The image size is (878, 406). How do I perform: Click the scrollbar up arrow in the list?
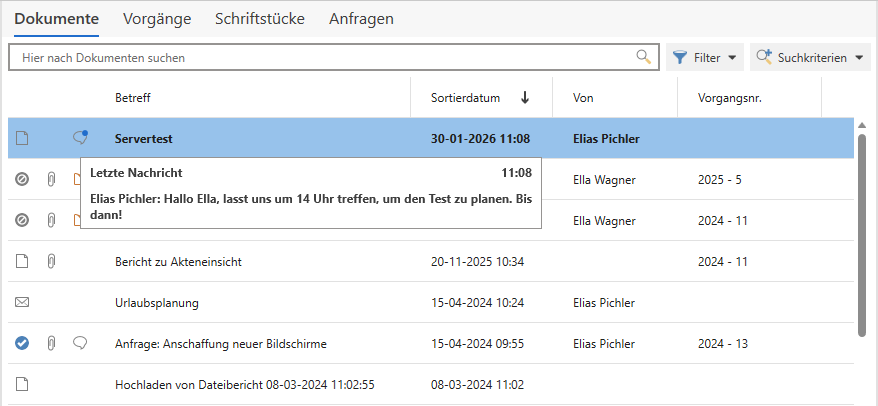tap(862, 126)
